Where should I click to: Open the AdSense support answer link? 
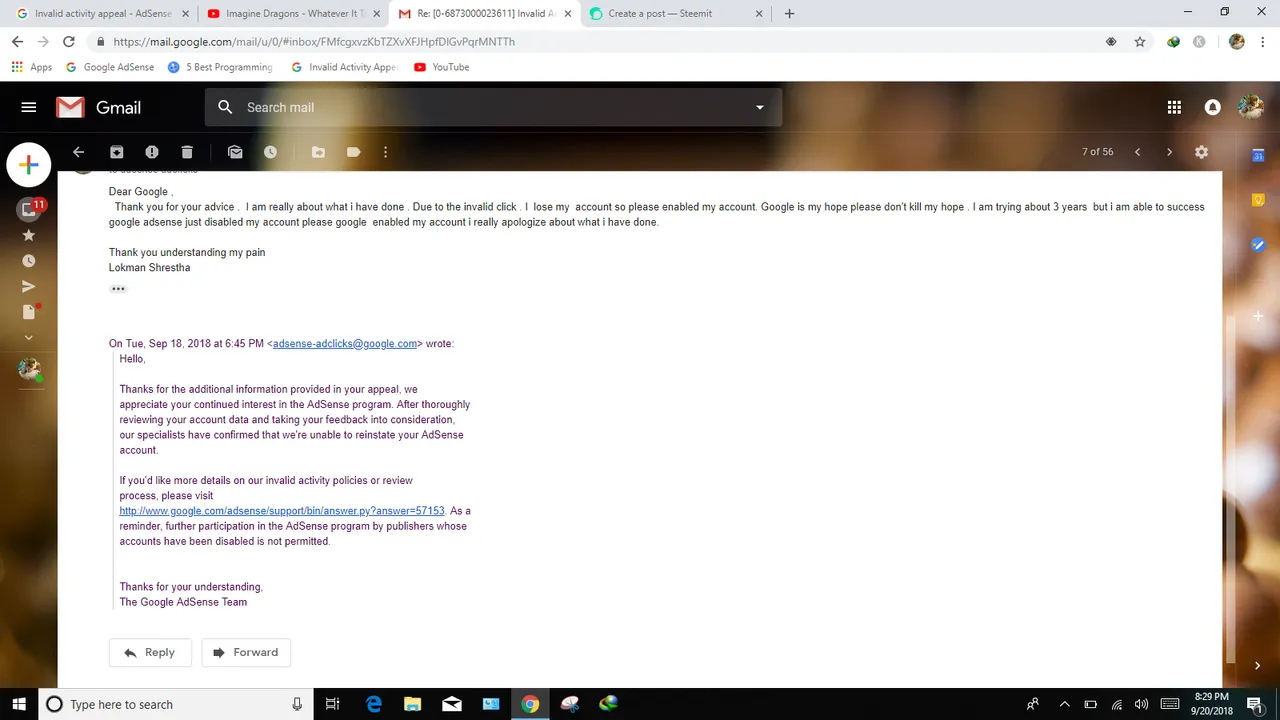tap(282, 511)
